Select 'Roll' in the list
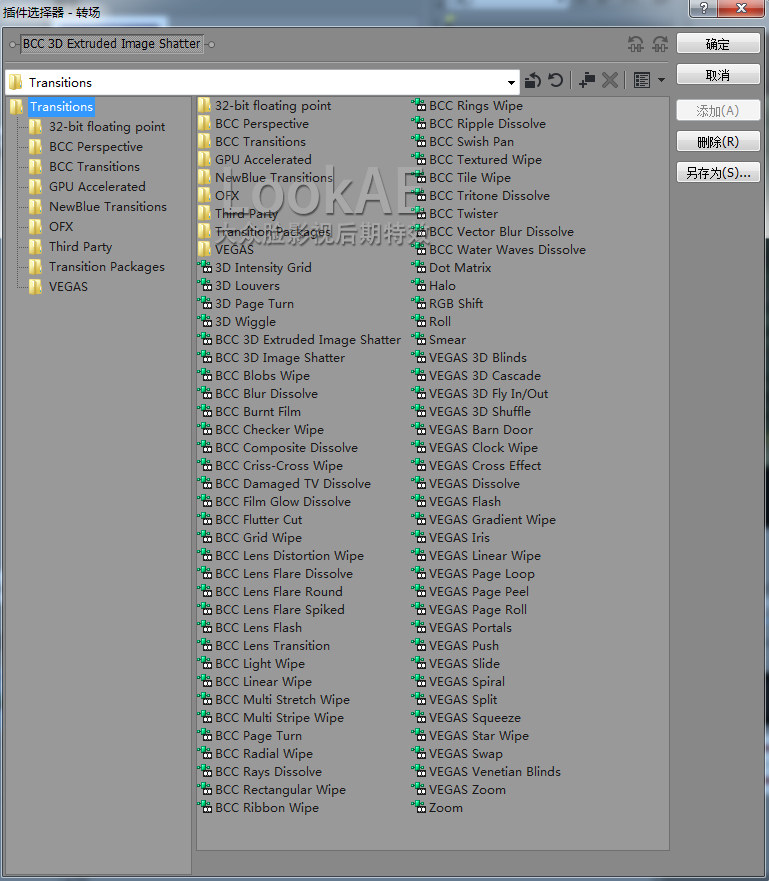This screenshot has width=769, height=881. pos(440,321)
